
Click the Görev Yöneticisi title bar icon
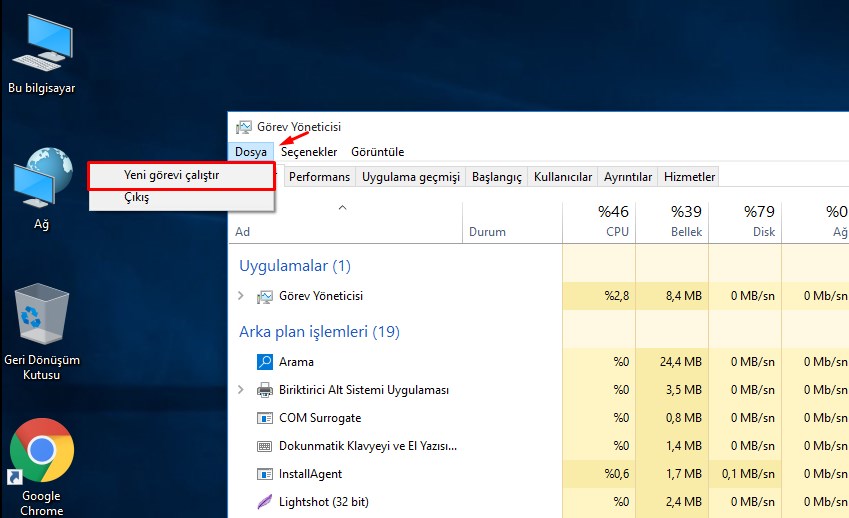(x=243, y=127)
